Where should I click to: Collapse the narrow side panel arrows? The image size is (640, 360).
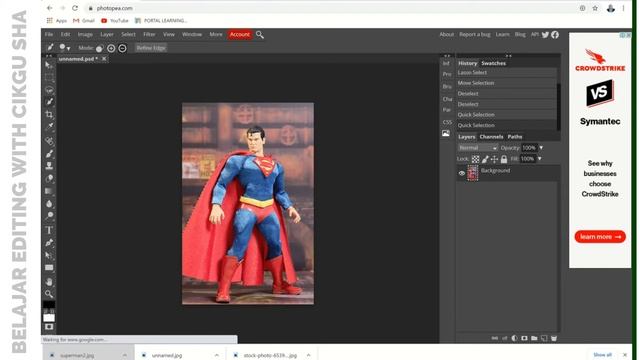click(447, 56)
